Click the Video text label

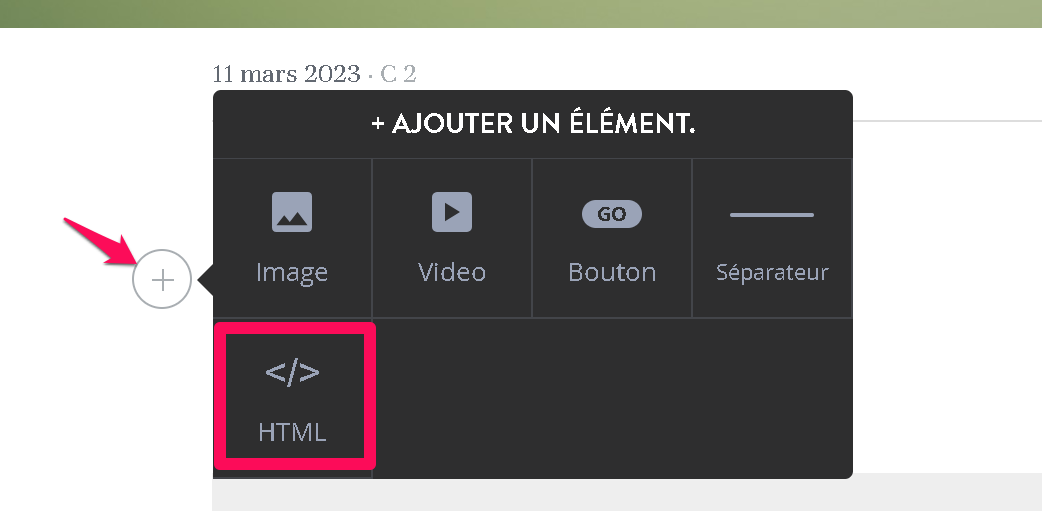(x=452, y=272)
